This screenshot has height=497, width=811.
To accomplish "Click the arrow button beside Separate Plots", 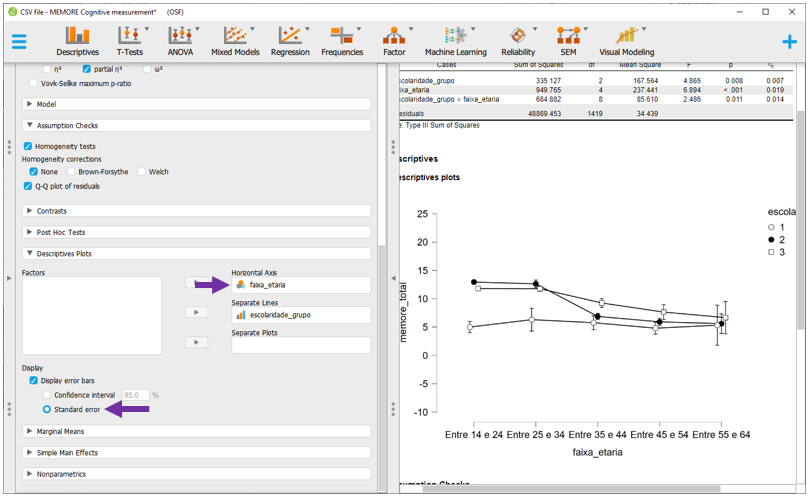I will click(197, 342).
